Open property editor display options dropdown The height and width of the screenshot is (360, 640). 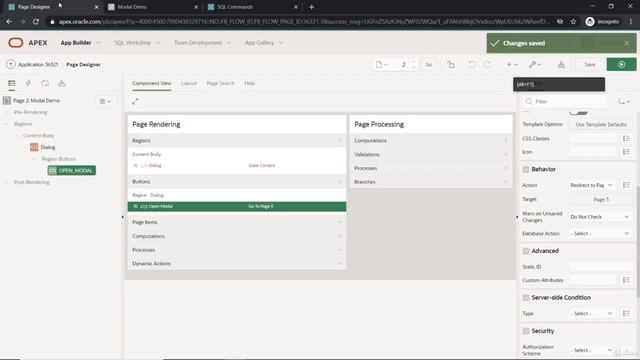point(624,101)
